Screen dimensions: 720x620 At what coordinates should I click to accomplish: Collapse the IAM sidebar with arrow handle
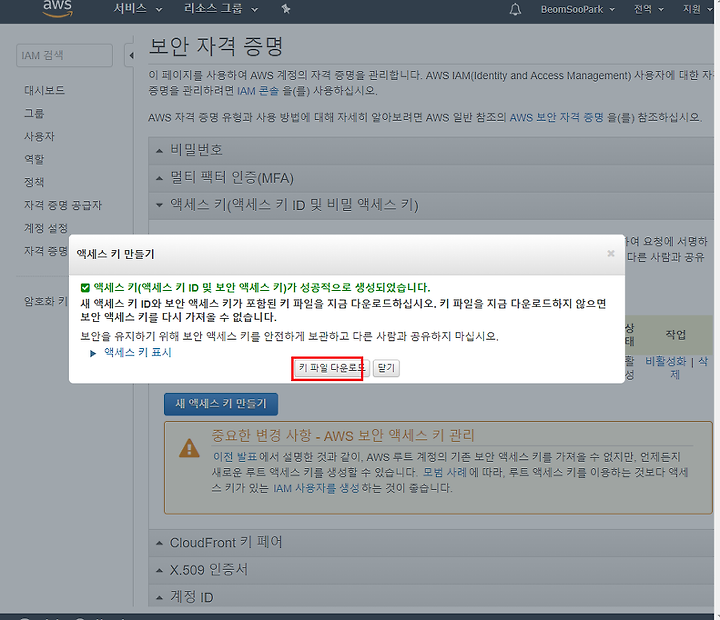click(130, 56)
